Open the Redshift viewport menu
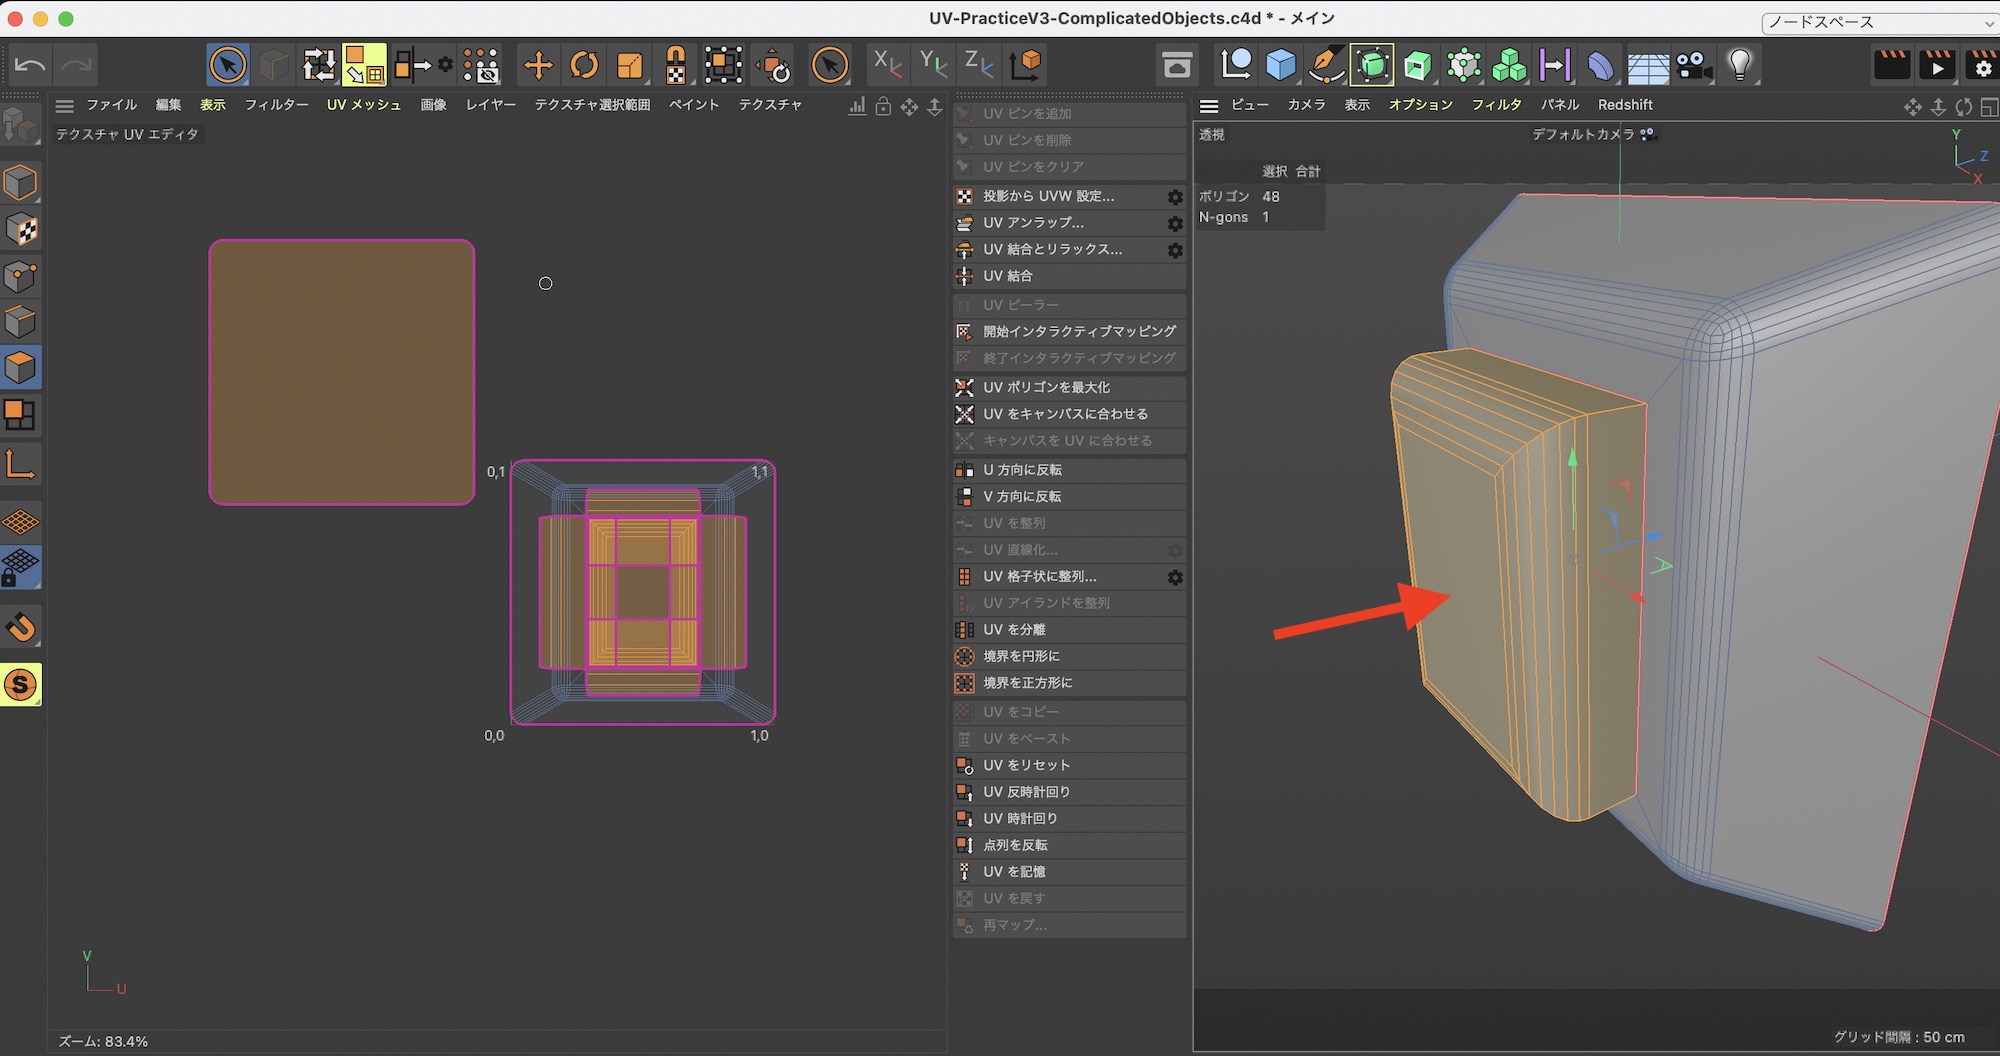The image size is (2000, 1056). tap(1624, 105)
